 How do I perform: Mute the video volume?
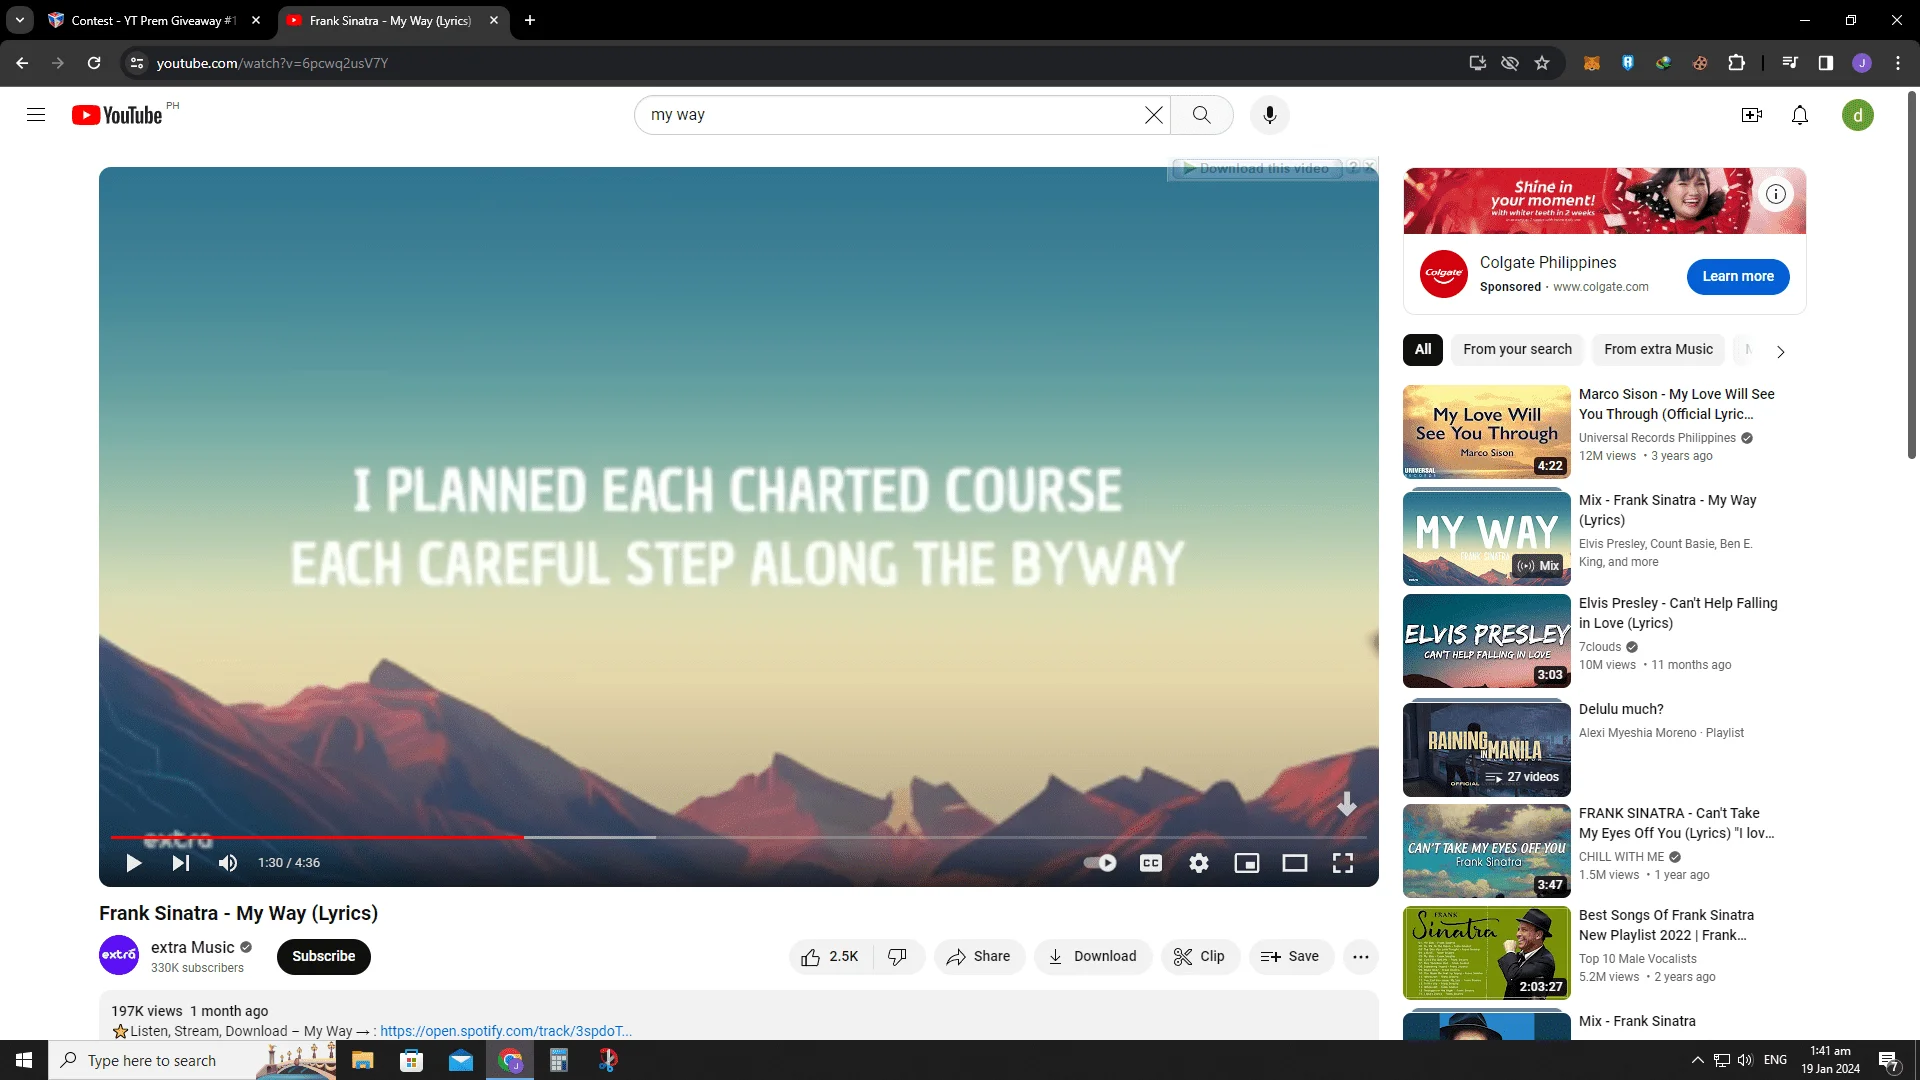pyautogui.click(x=228, y=863)
